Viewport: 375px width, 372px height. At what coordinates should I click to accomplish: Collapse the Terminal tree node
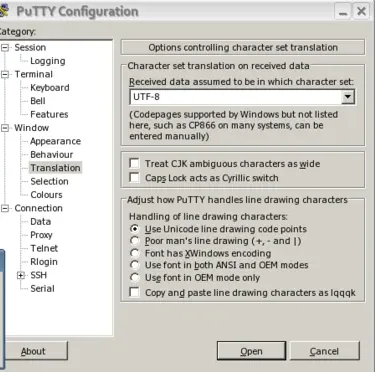pos(5,74)
